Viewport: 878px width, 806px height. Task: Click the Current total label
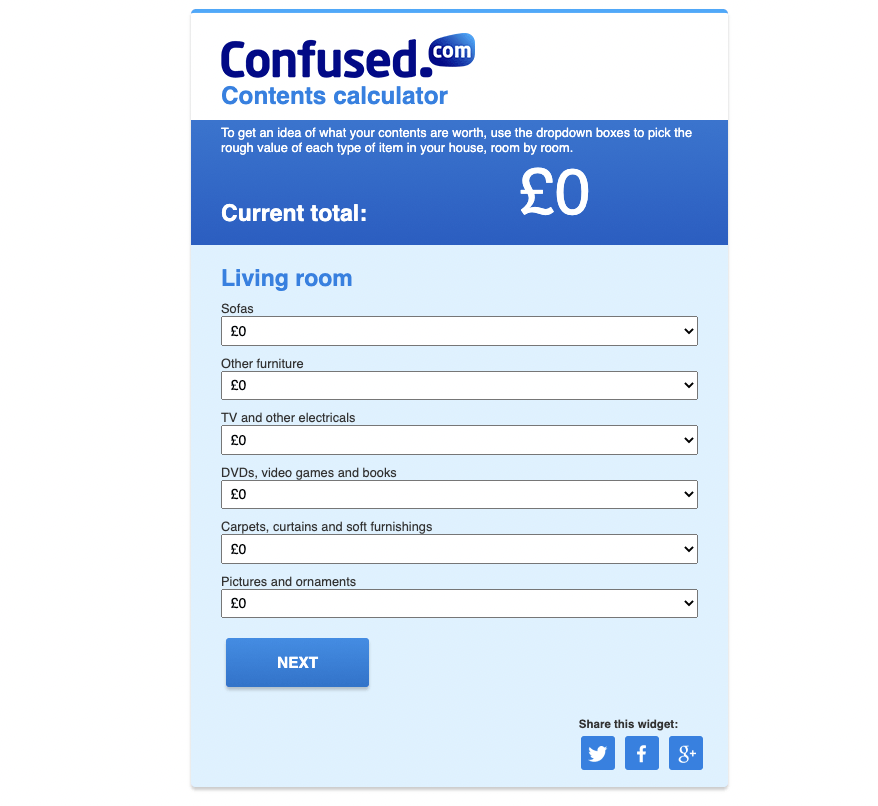click(294, 213)
